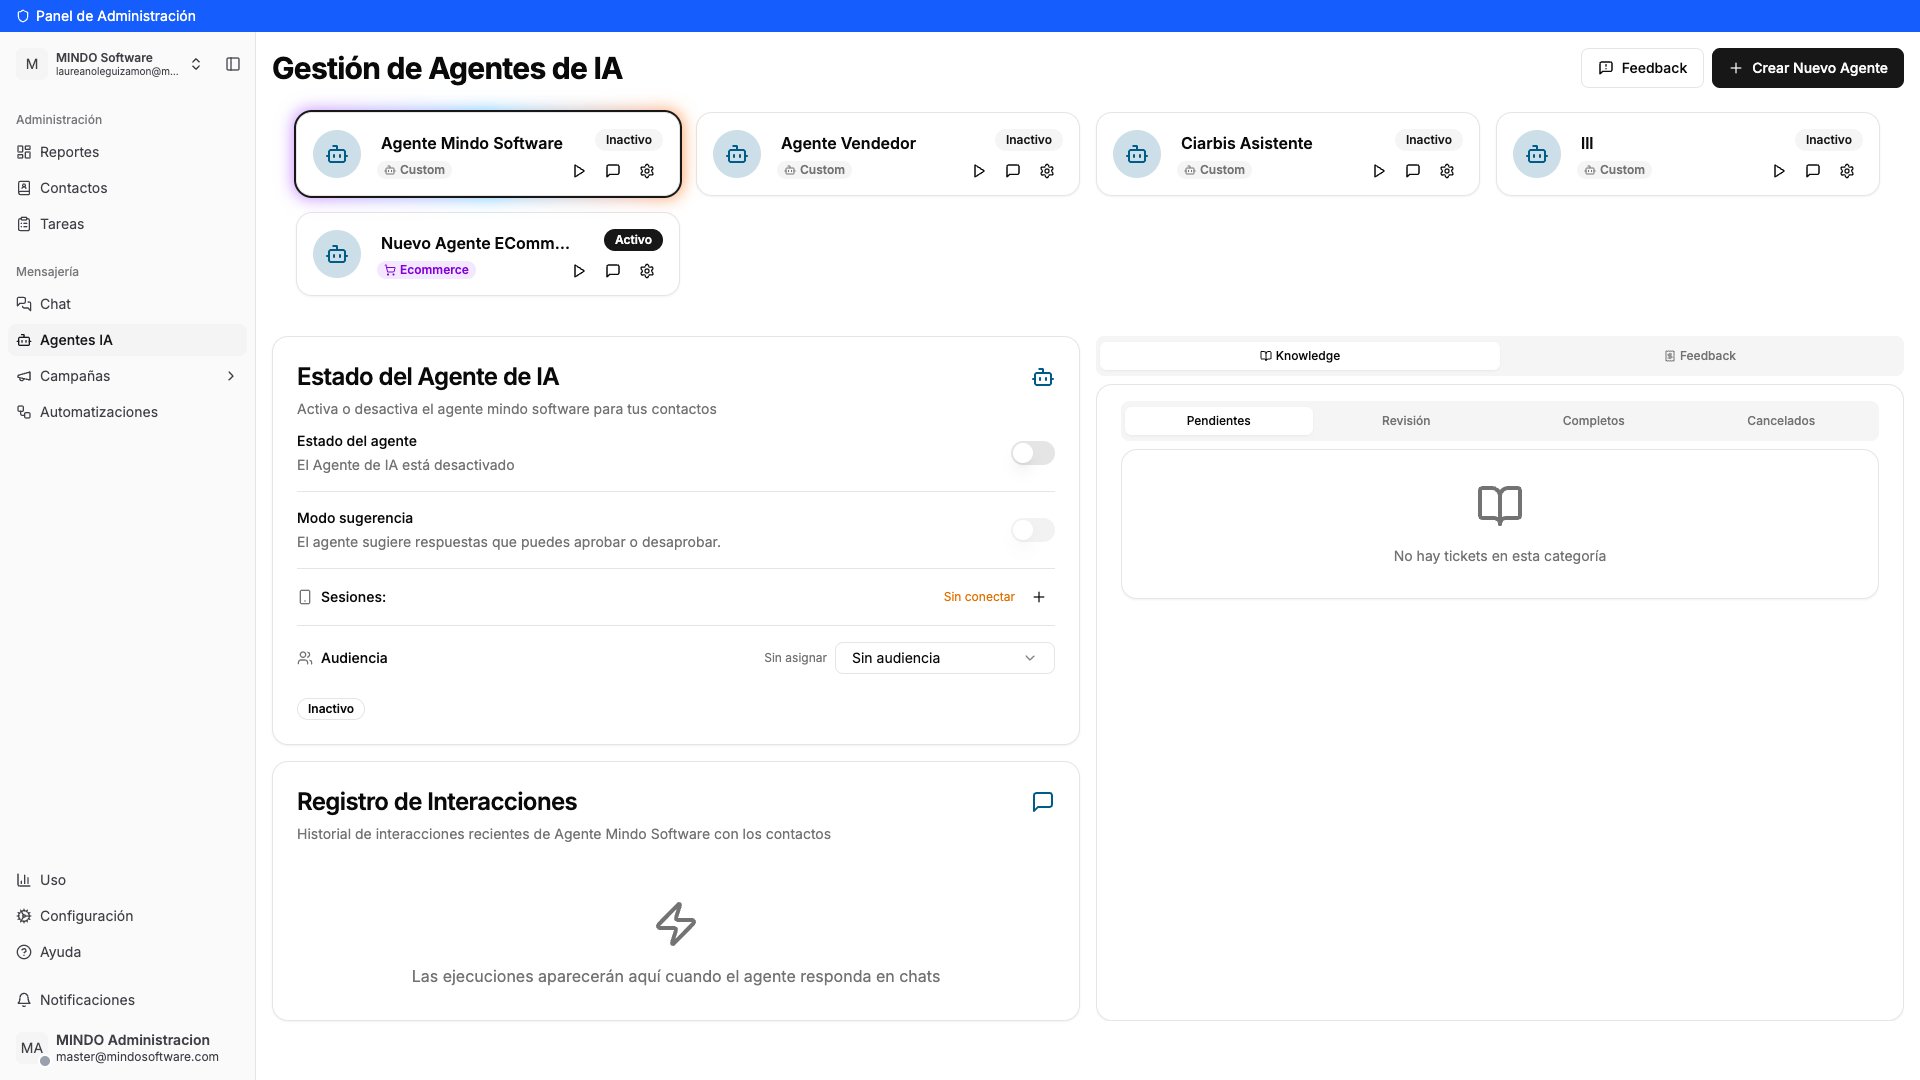The height and width of the screenshot is (1080, 1920).
Task: Open chat icon on Agente Vendedor card
Action: (1013, 171)
